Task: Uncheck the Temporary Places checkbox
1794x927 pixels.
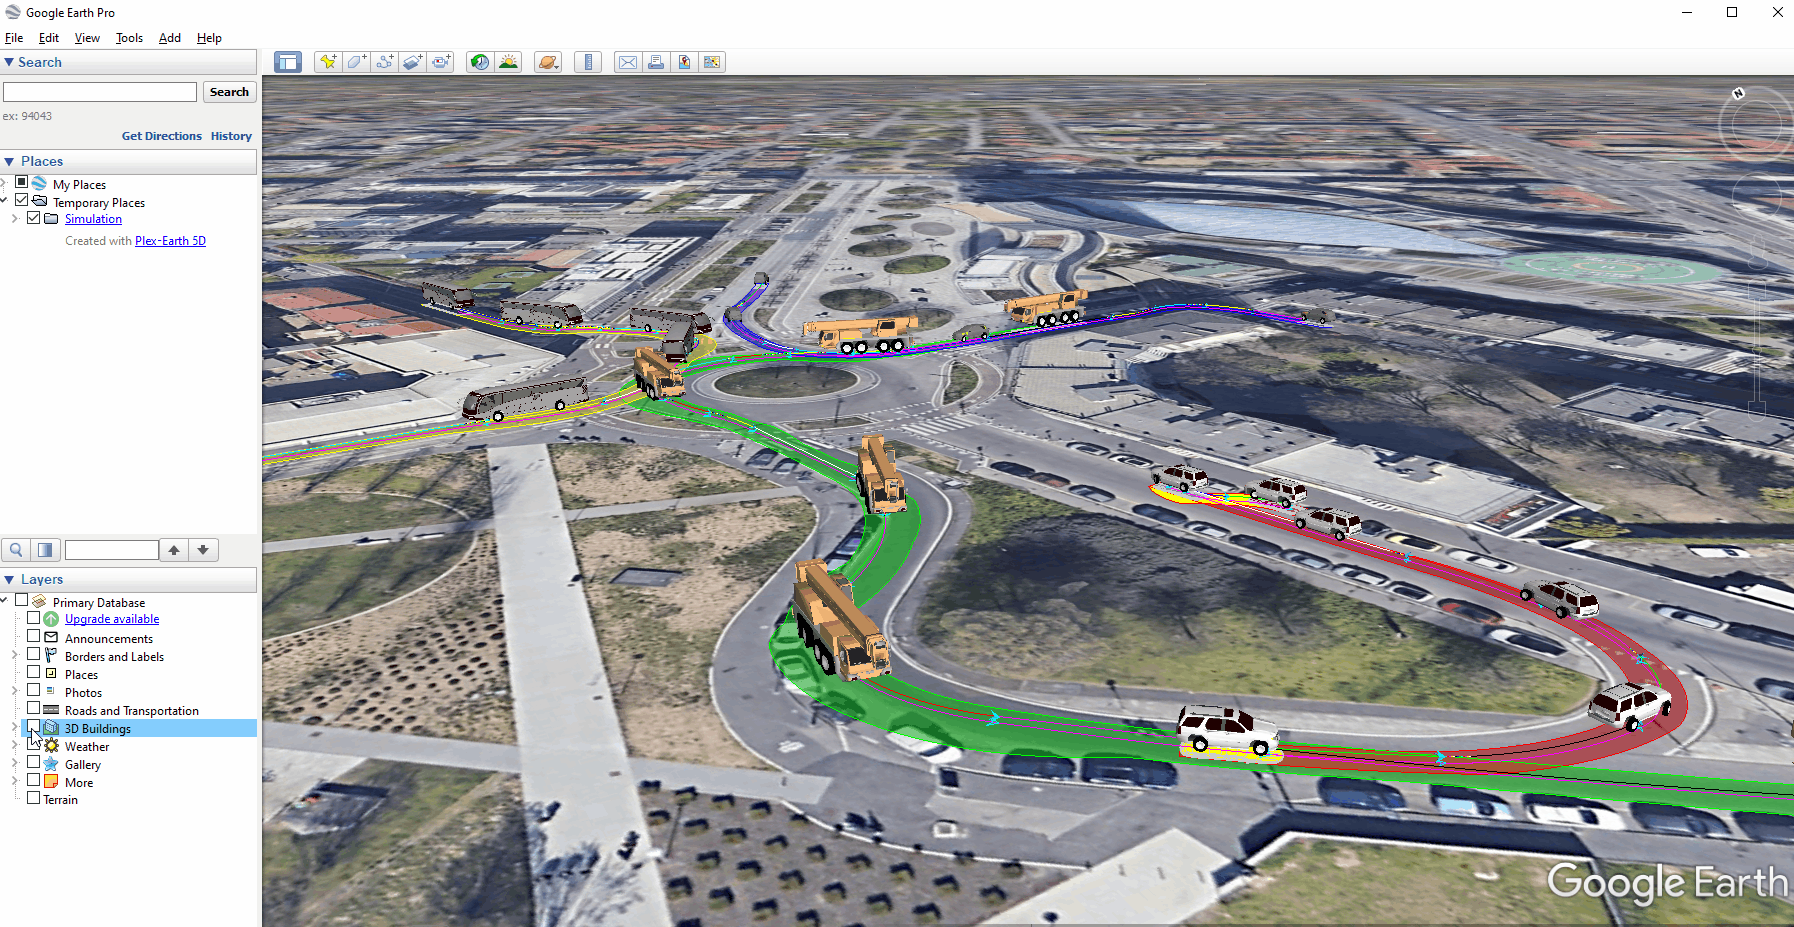Action: coord(21,201)
